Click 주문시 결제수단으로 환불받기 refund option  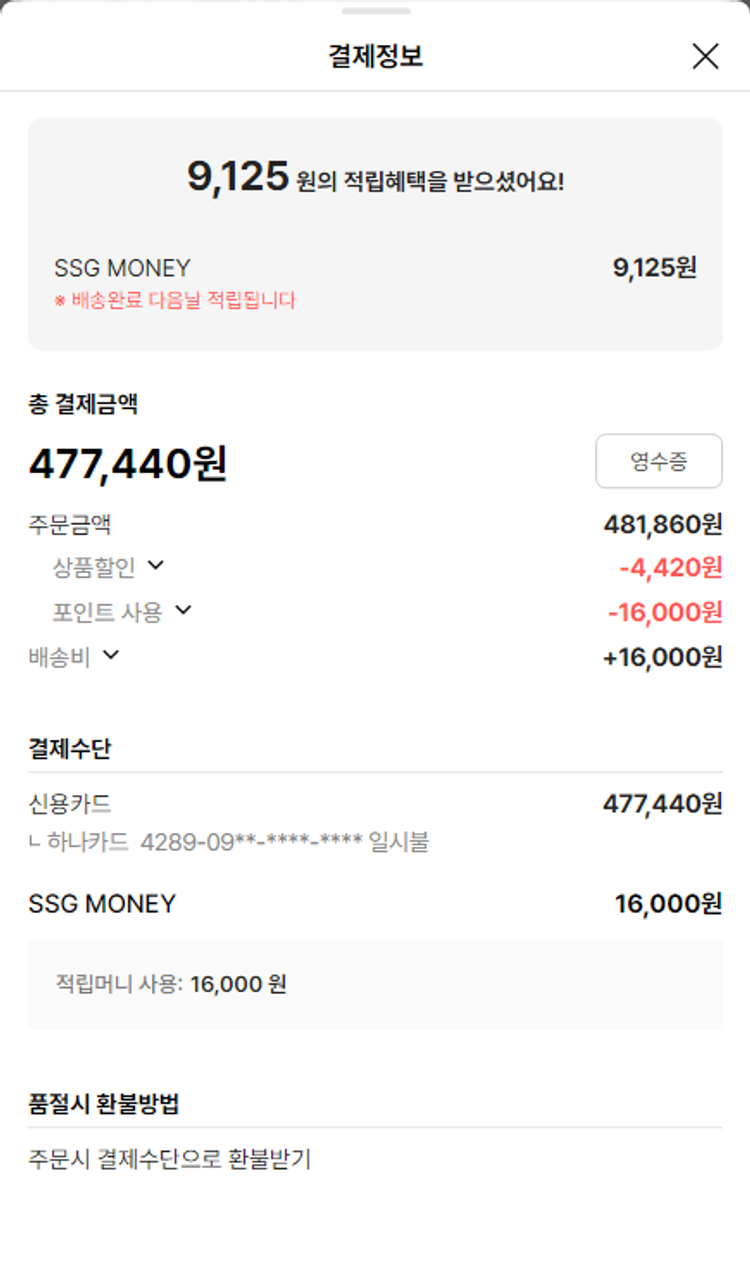(170, 1160)
